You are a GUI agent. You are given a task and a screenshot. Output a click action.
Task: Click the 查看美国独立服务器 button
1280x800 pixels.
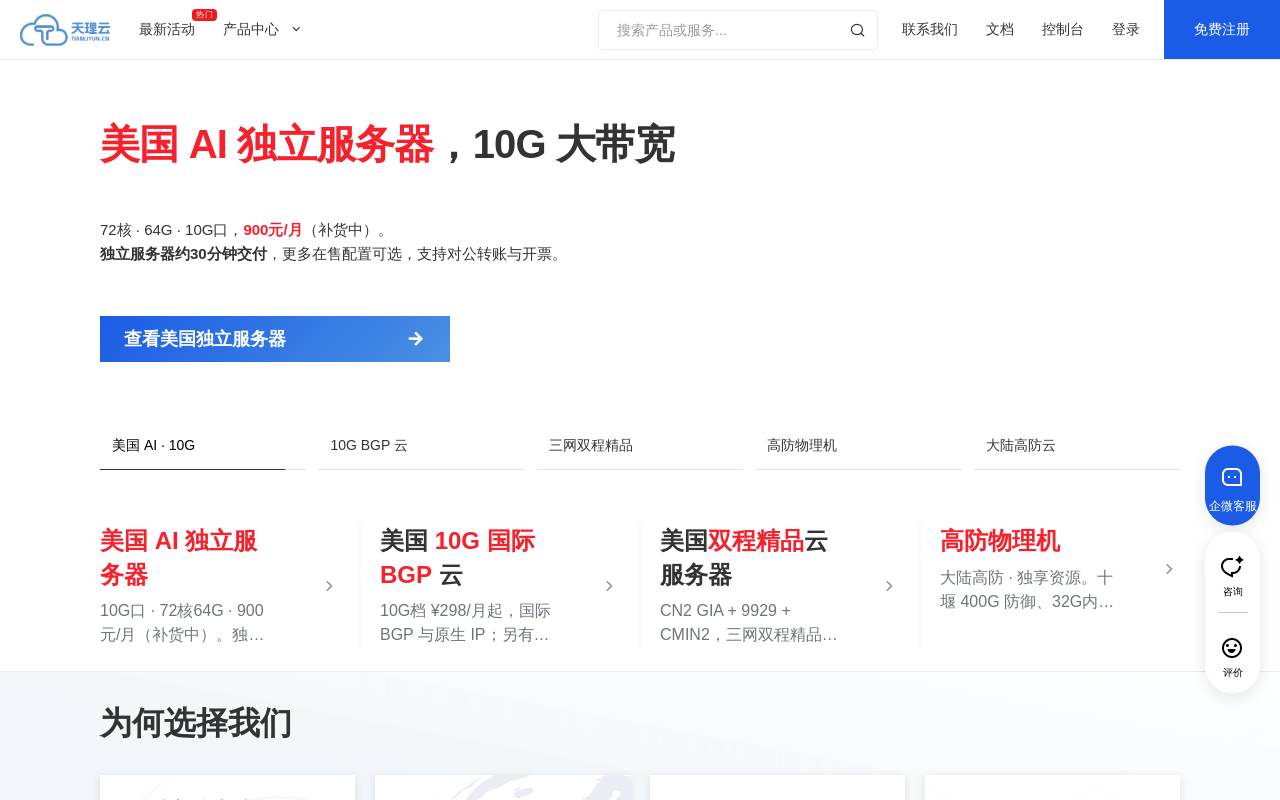click(x=275, y=339)
